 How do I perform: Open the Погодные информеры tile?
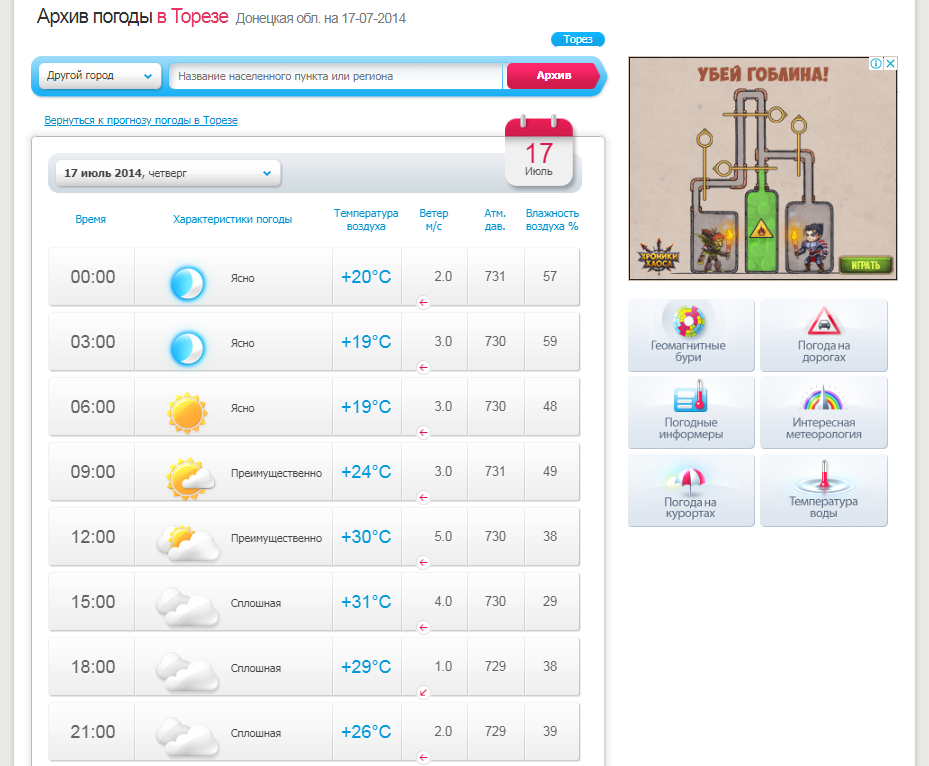point(691,412)
